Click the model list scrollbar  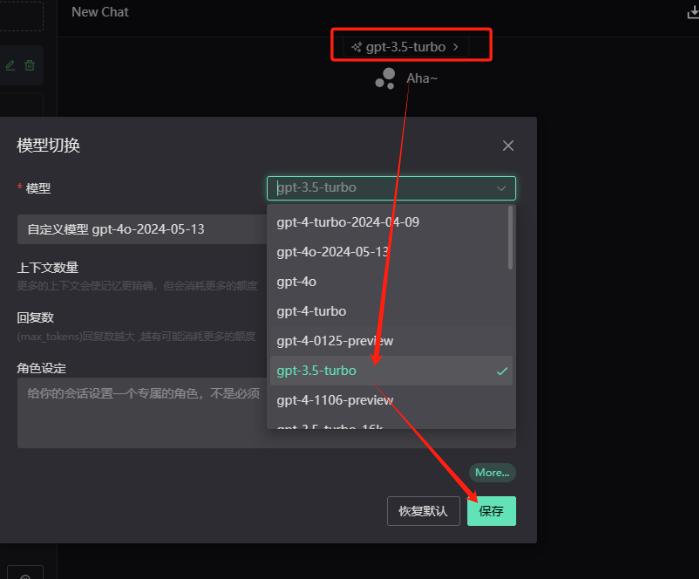(x=511, y=238)
